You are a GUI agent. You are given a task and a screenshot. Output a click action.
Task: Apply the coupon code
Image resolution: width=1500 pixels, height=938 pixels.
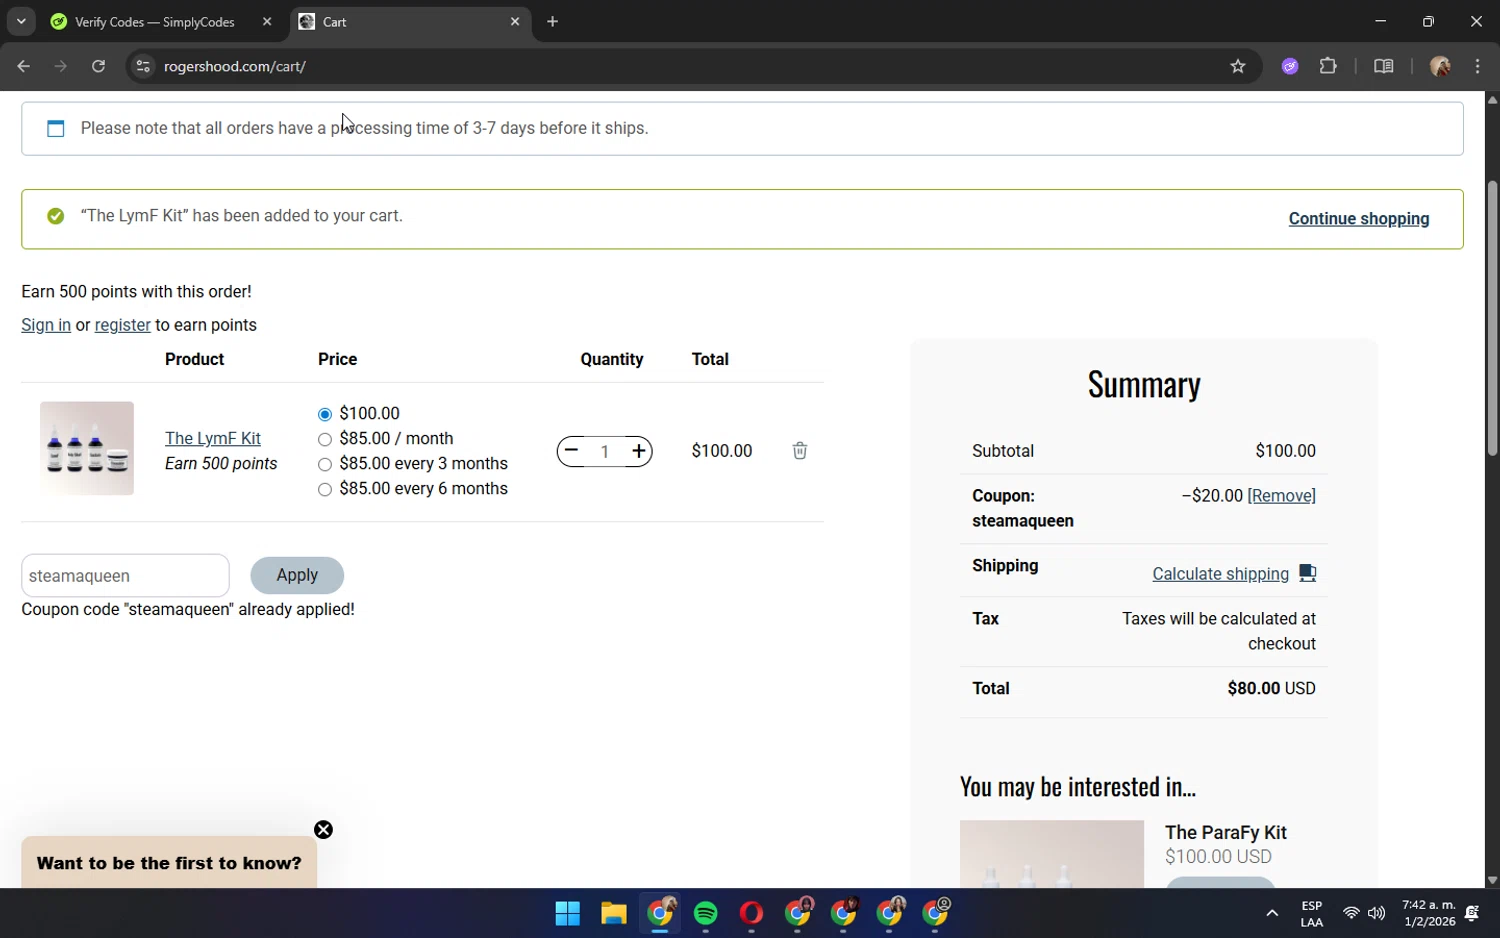(297, 575)
